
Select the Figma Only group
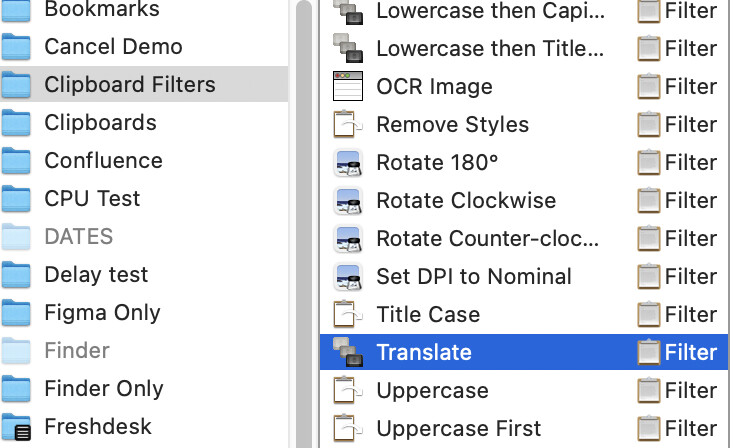pyautogui.click(x=144, y=312)
